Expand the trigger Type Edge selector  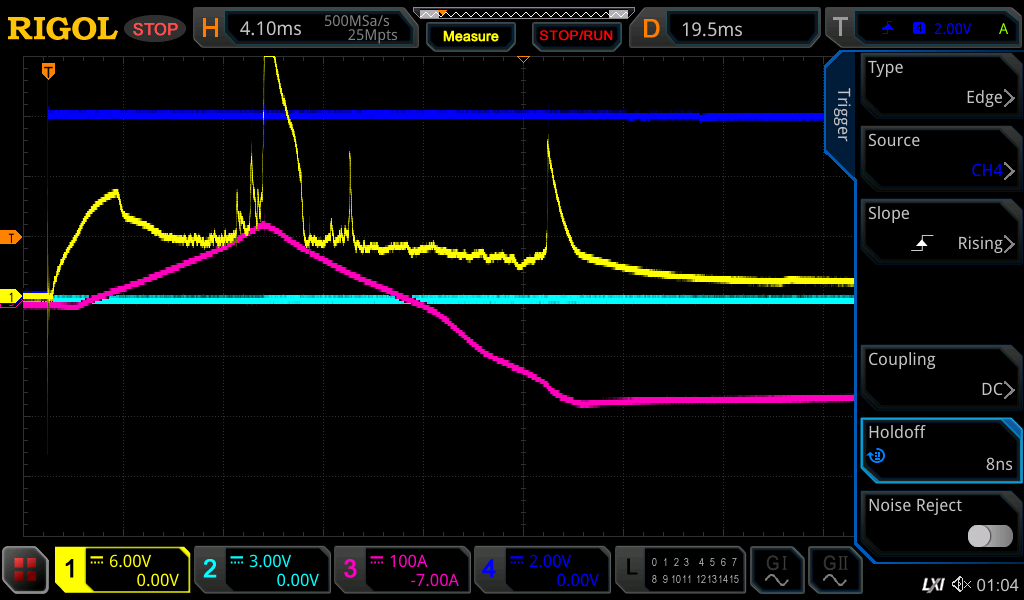(940, 83)
